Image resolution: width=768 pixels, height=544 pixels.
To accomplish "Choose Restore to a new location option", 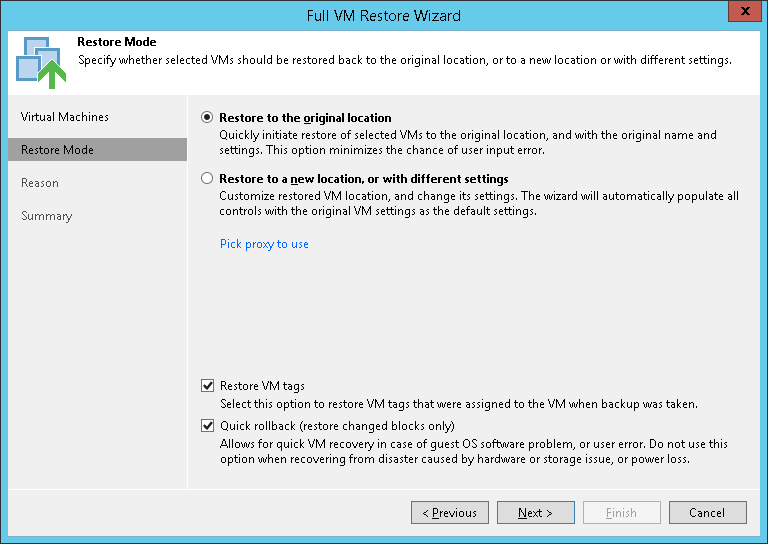I will 207,179.
